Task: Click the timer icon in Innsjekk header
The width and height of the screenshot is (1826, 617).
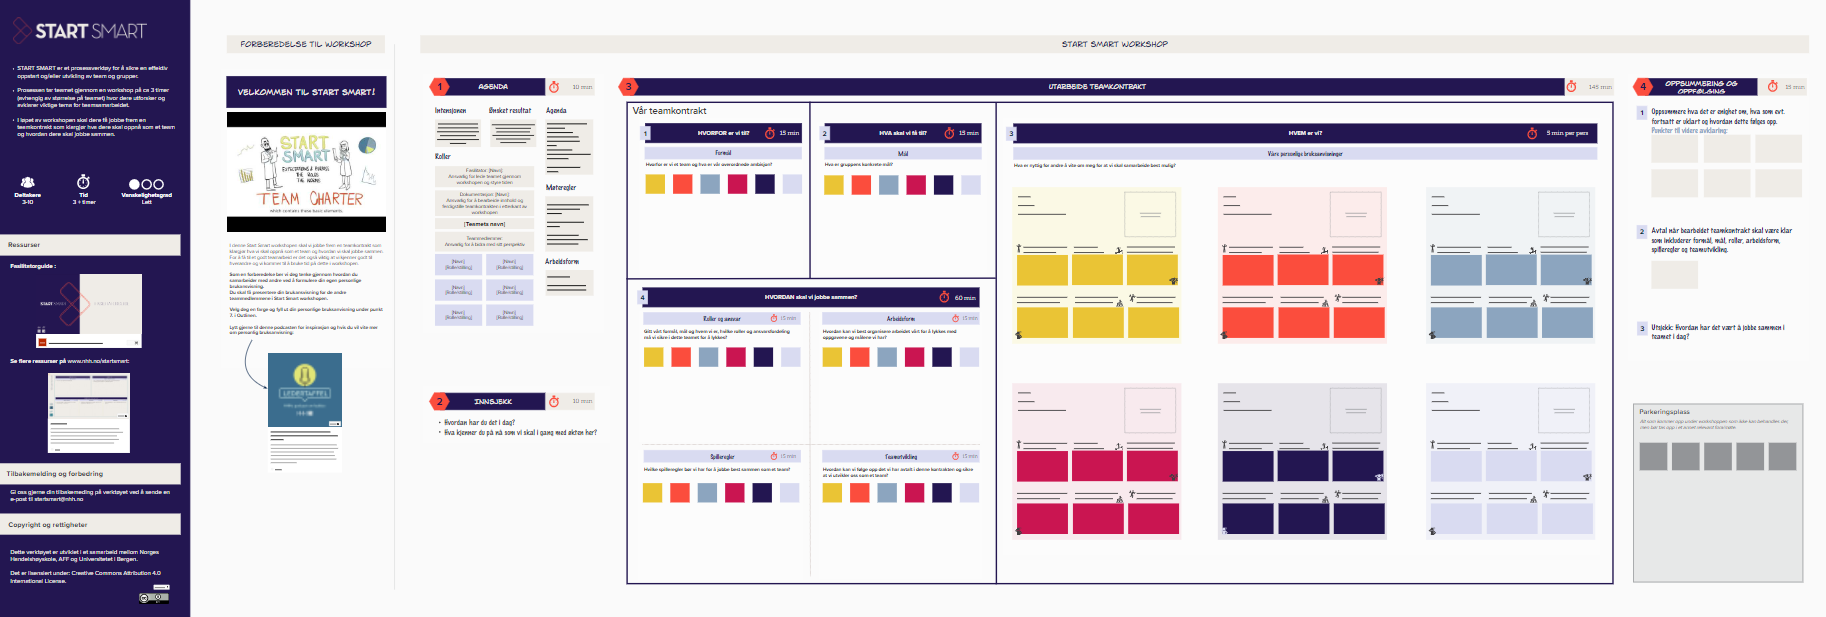Action: (554, 401)
